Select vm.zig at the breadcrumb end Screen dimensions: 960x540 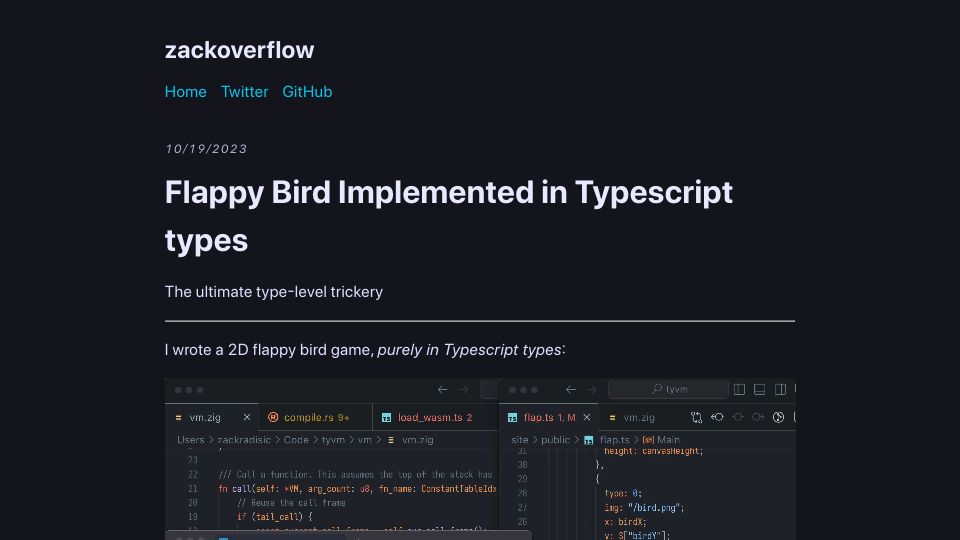pyautogui.click(x=417, y=440)
